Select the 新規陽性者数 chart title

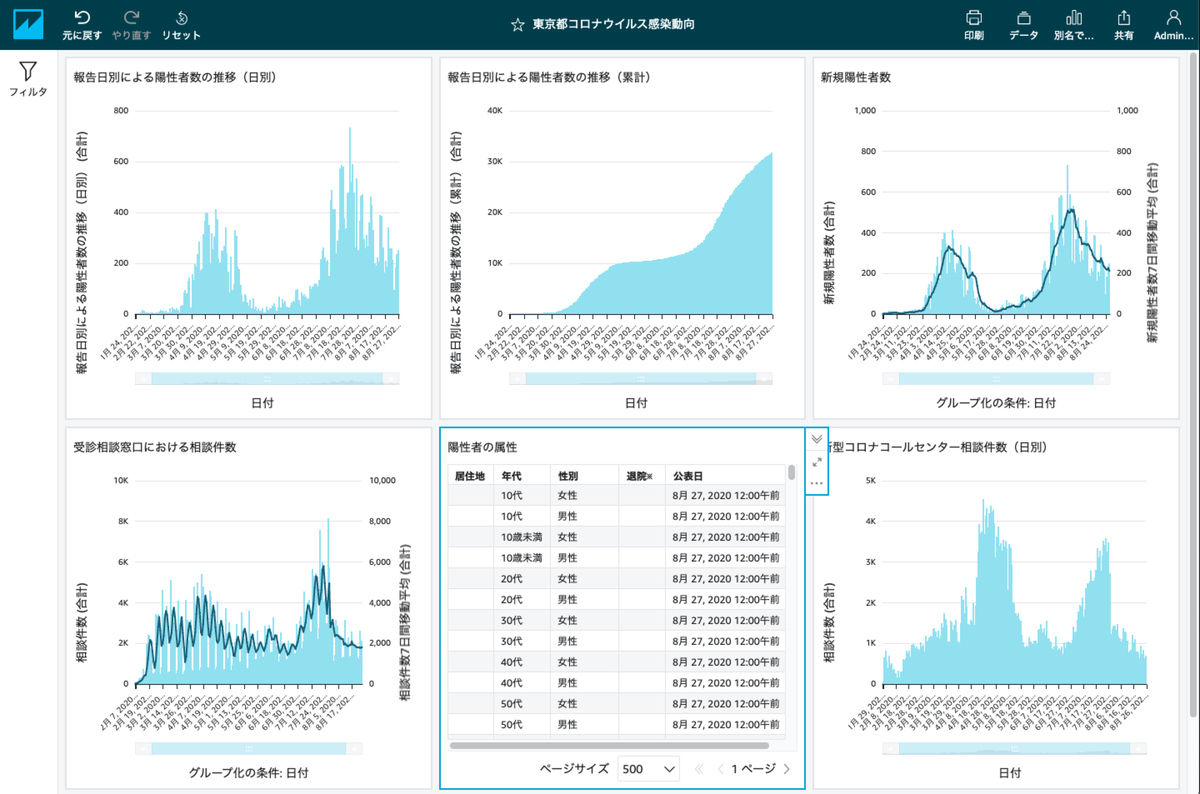856,77
